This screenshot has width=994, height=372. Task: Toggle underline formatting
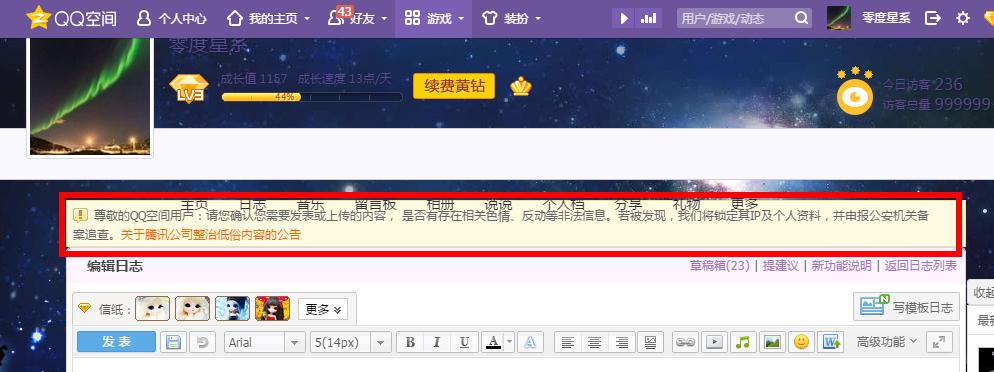pyautogui.click(x=464, y=342)
